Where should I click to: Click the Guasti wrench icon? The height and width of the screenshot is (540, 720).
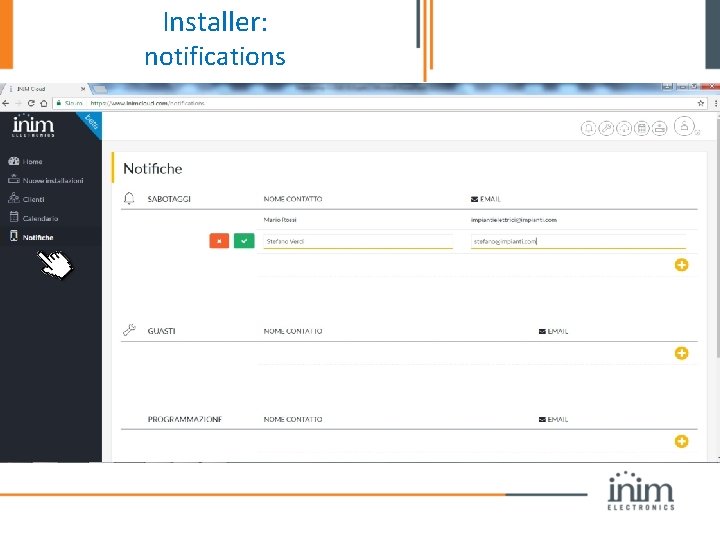[129, 330]
